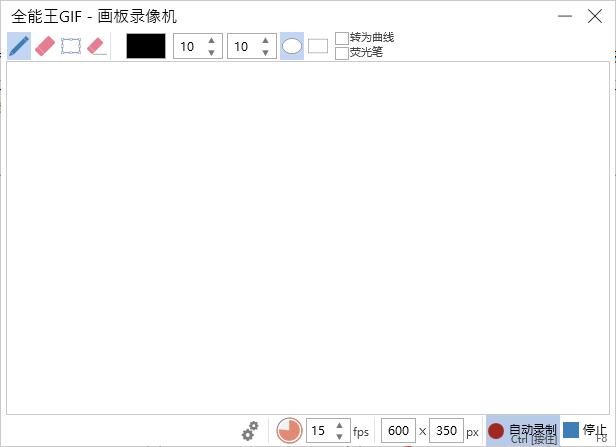
Task: Click the height field showing 350
Action: [x=446, y=431]
